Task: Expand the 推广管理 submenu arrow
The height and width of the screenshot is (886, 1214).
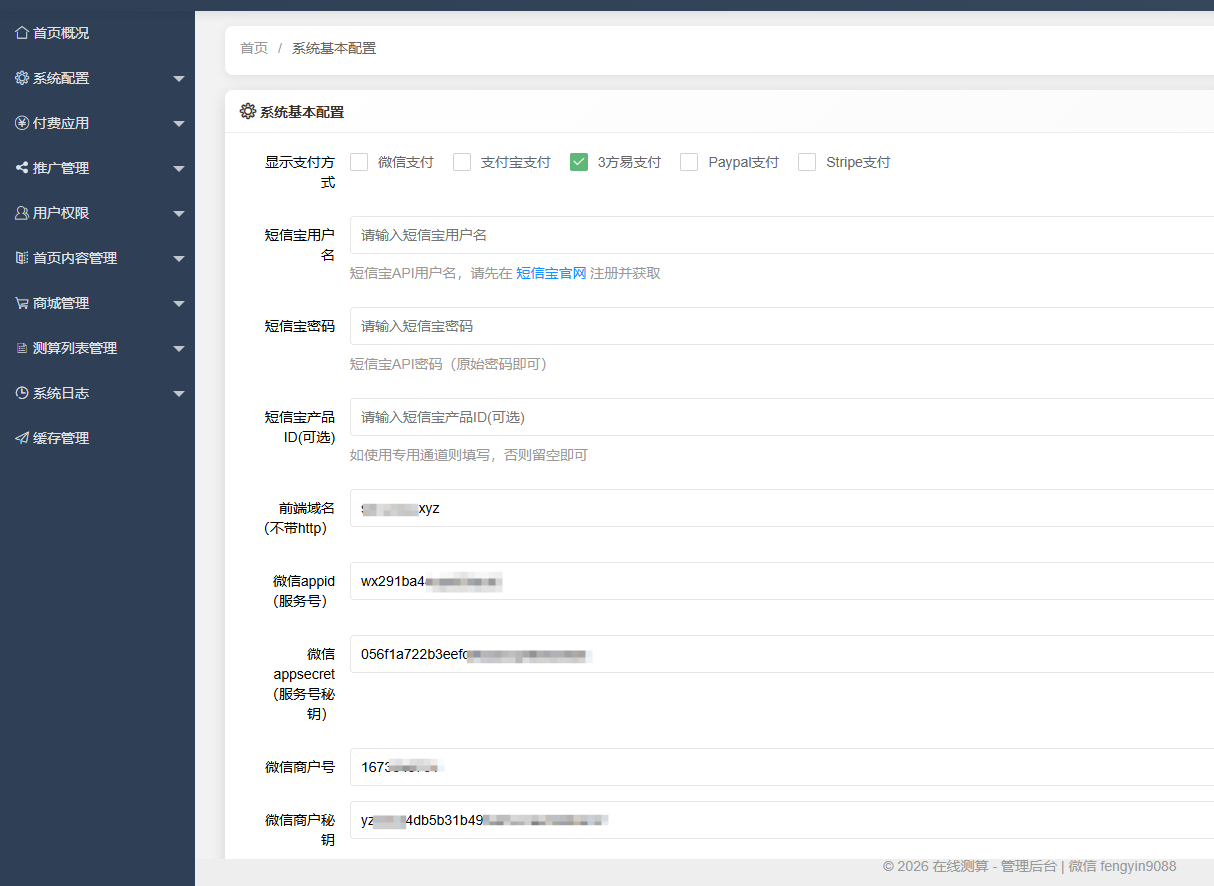Action: coord(179,169)
